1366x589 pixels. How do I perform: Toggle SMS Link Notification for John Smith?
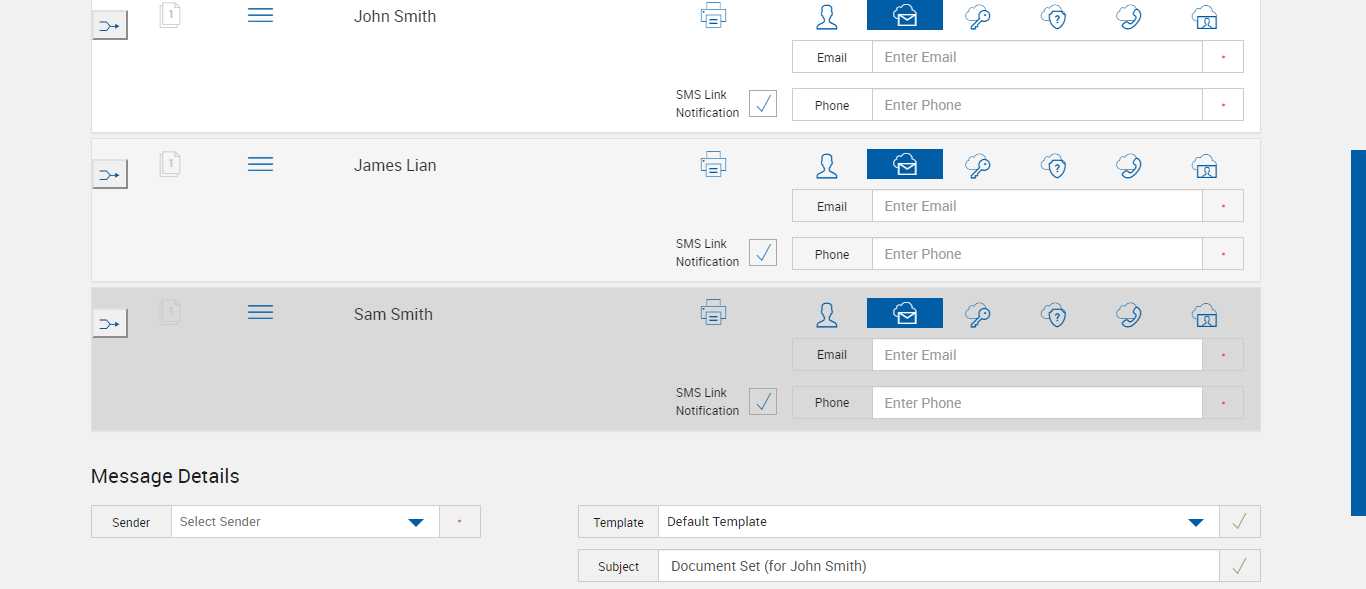coord(763,103)
